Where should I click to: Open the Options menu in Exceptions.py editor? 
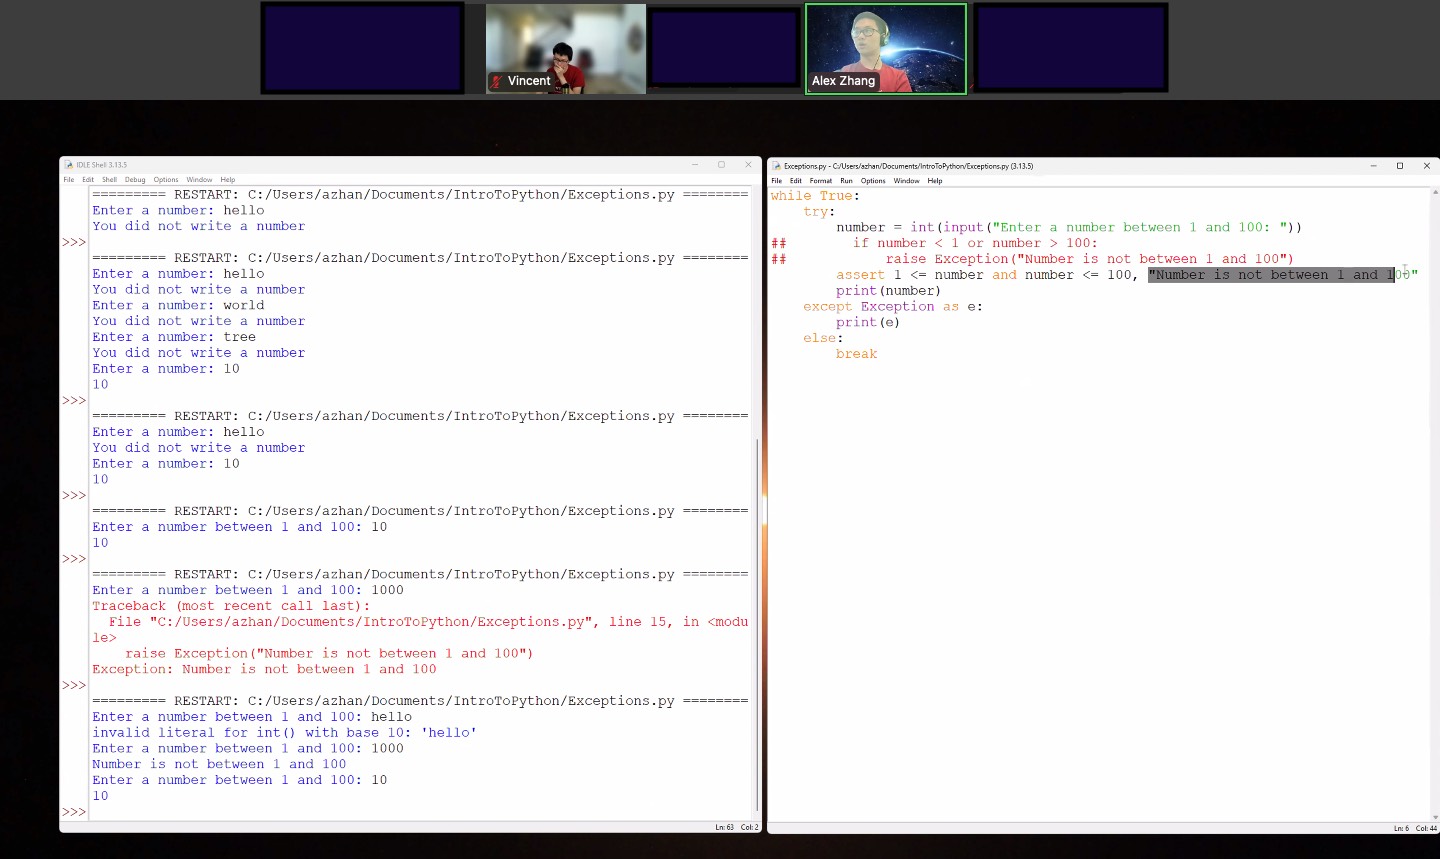tap(873, 181)
